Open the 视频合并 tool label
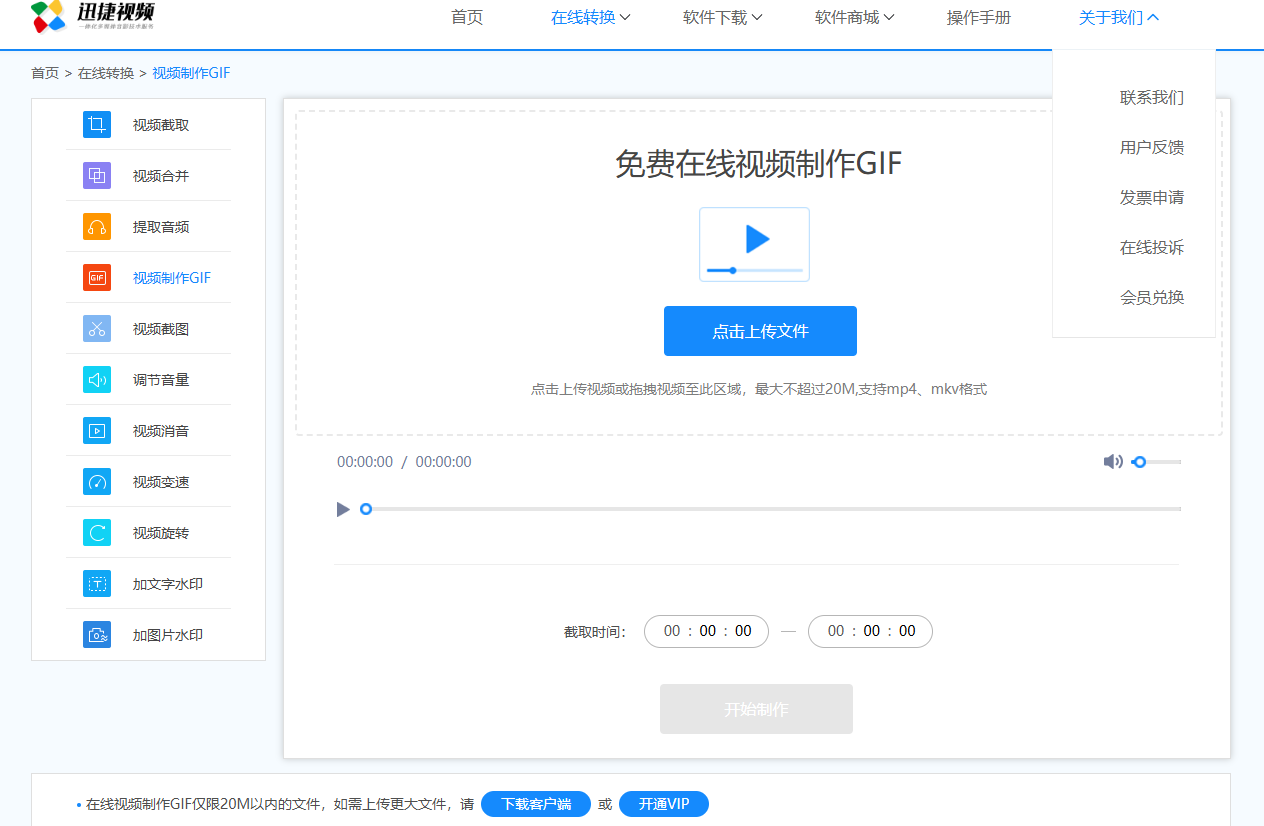 coord(161,176)
